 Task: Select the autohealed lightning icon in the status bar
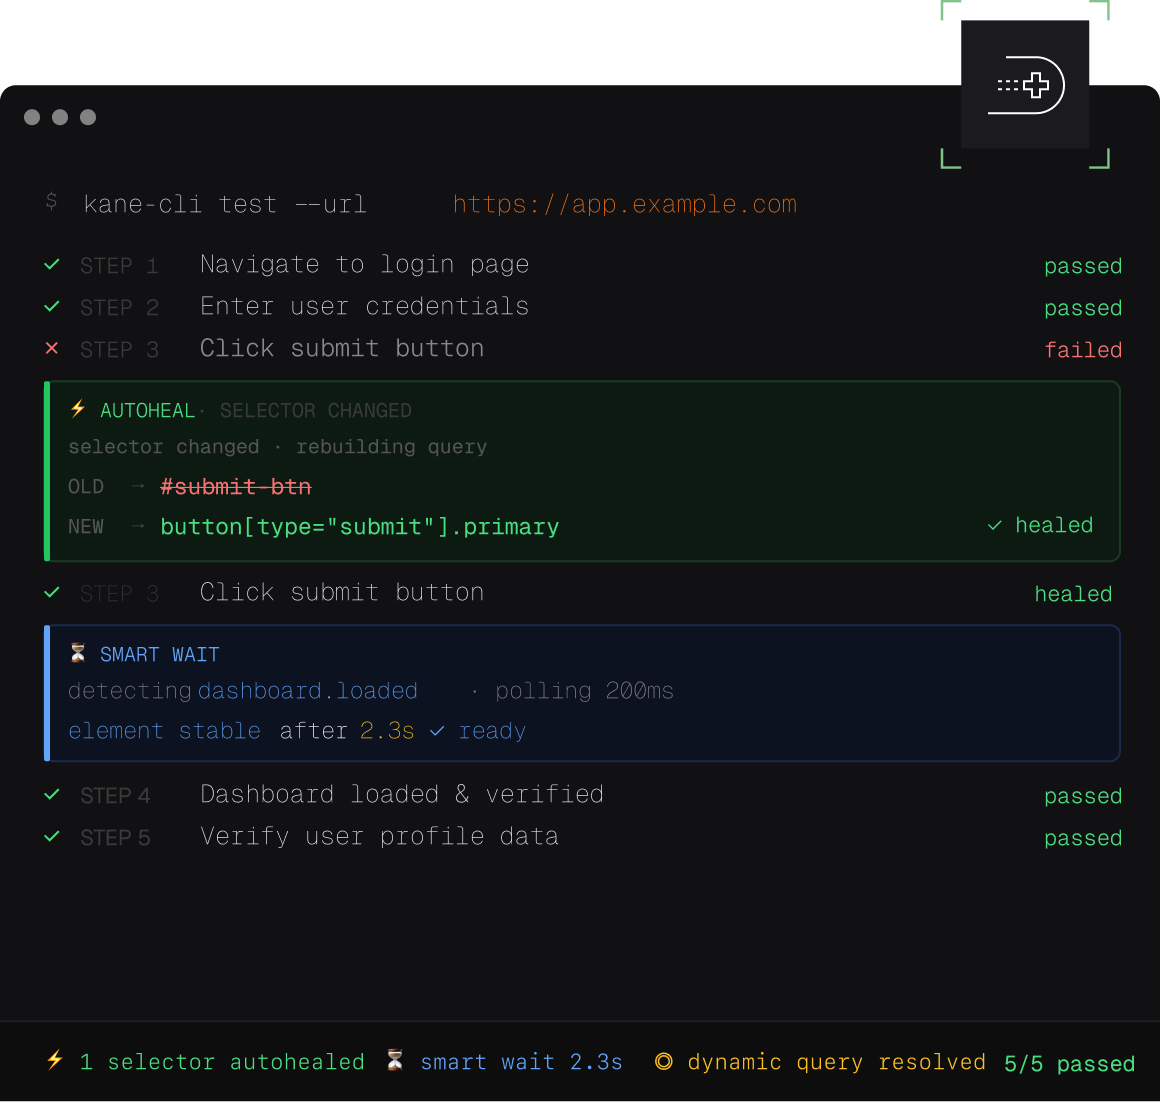point(55,1062)
